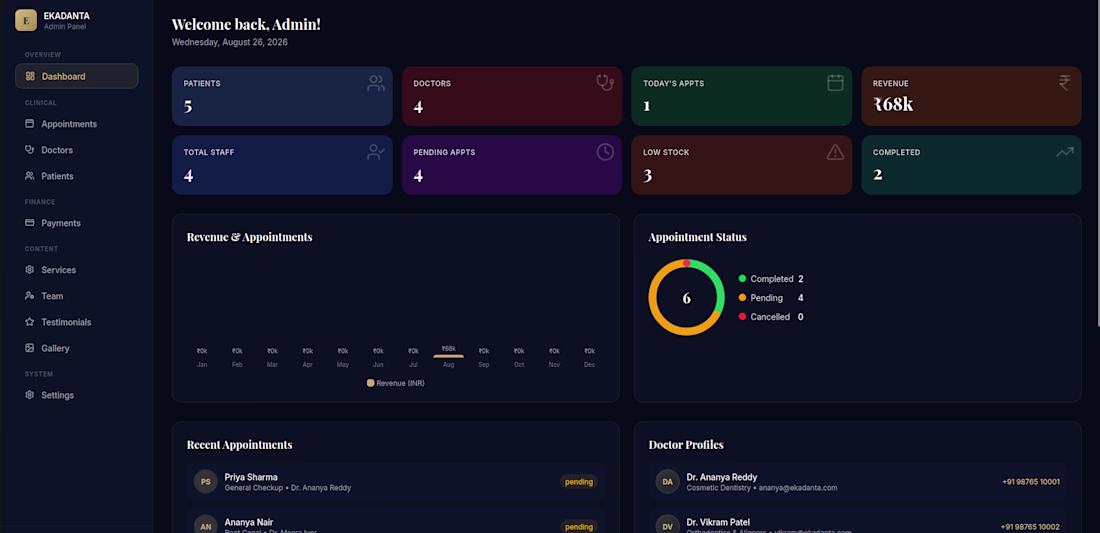Click the pending badge for Priya Sharma
The image size is (1100, 533).
(579, 482)
